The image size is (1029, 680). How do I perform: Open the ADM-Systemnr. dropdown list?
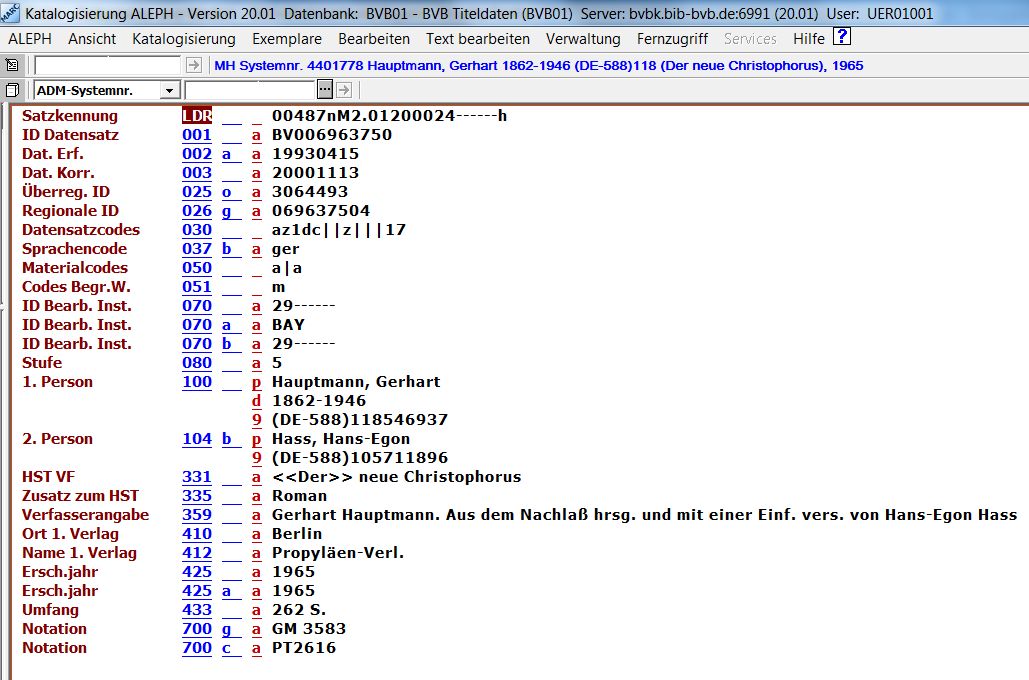[x=169, y=91]
